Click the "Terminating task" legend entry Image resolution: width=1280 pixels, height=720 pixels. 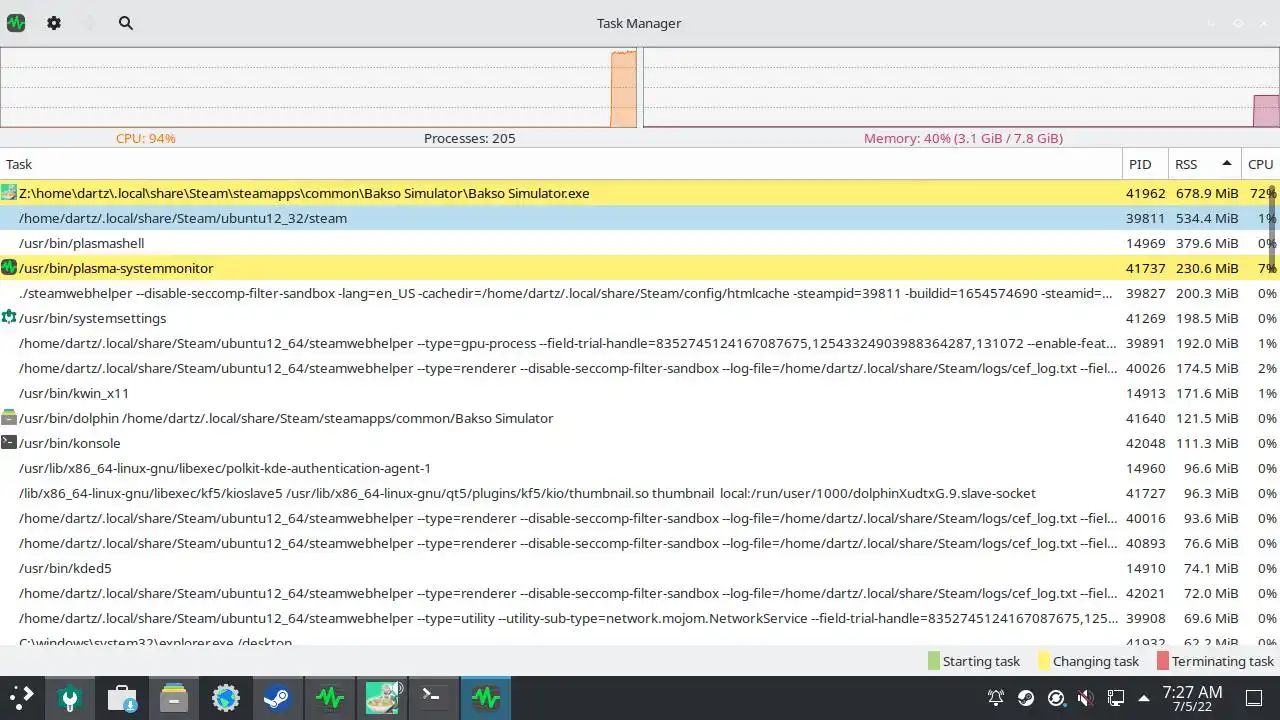1215,661
